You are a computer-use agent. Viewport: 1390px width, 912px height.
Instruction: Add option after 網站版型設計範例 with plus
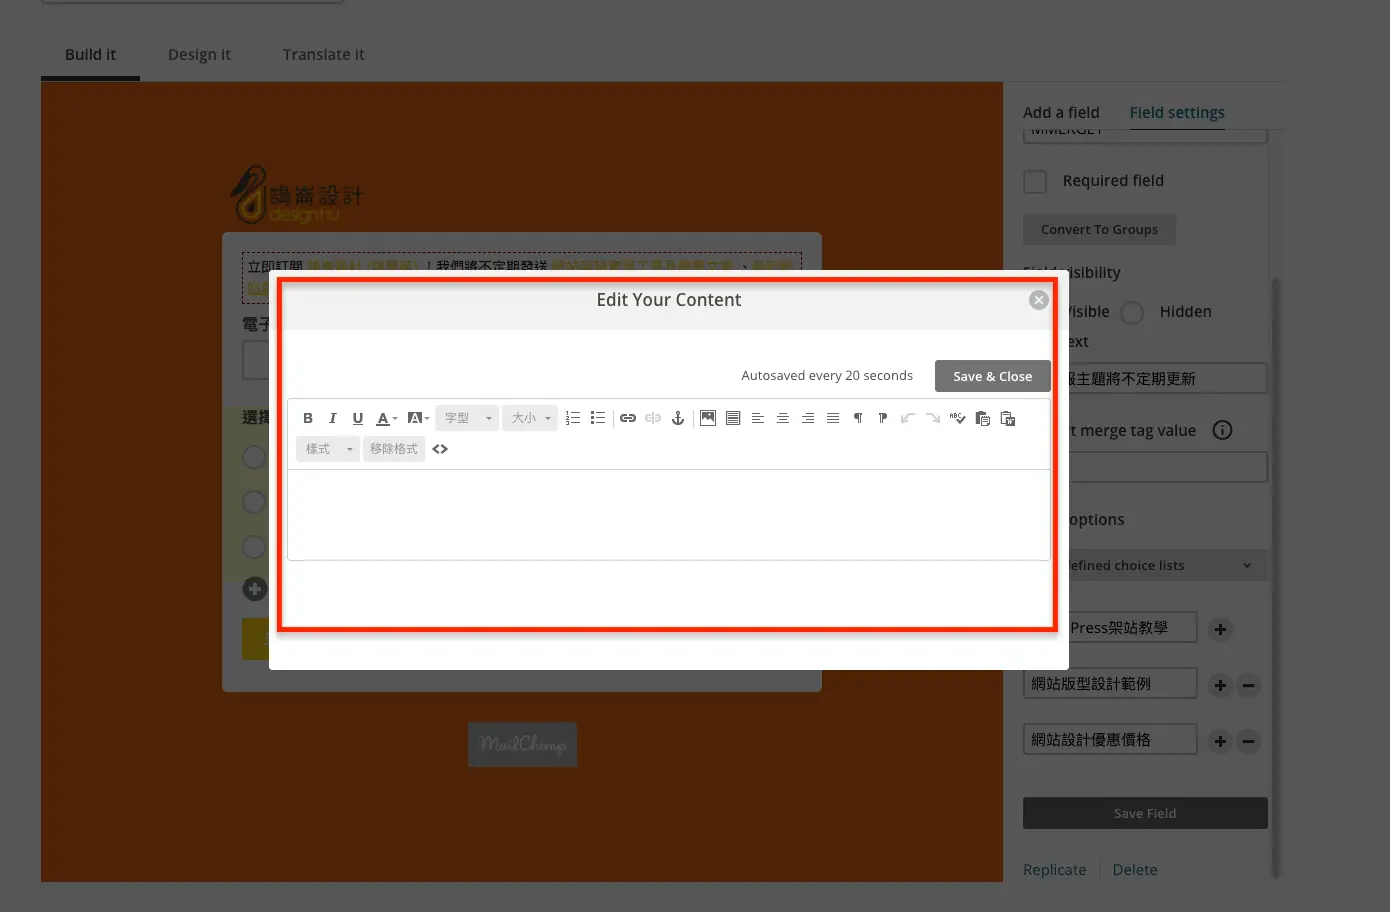tap(1220, 685)
